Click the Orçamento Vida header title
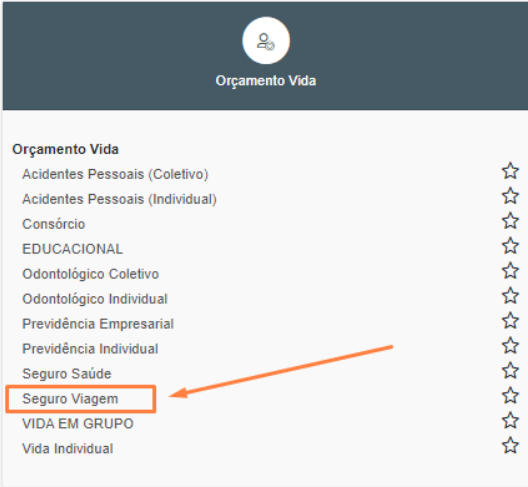The width and height of the screenshot is (528, 487). pos(266,81)
